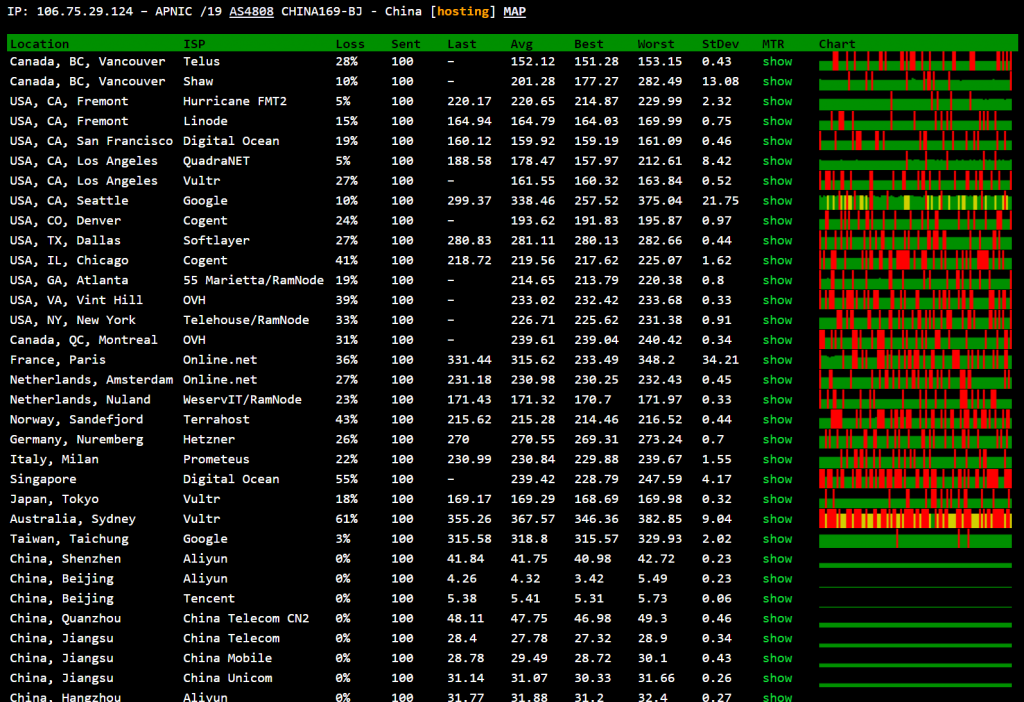1024x702 pixels.
Task: Show MTR for the Vancouver Telus row
Action: (777, 61)
